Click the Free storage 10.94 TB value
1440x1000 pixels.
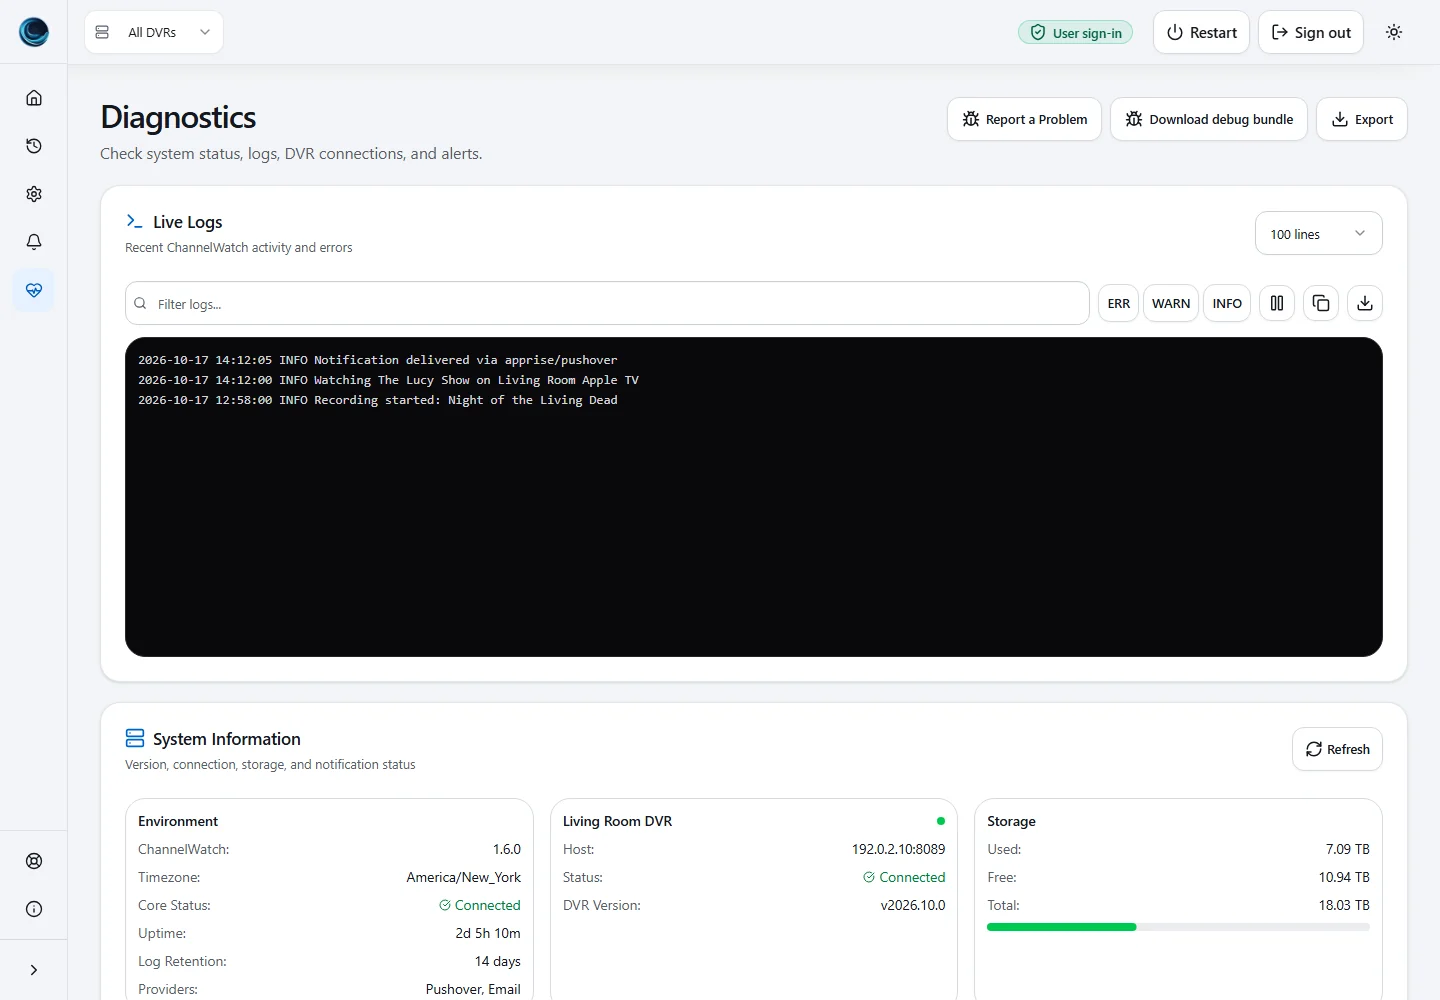(x=1344, y=877)
